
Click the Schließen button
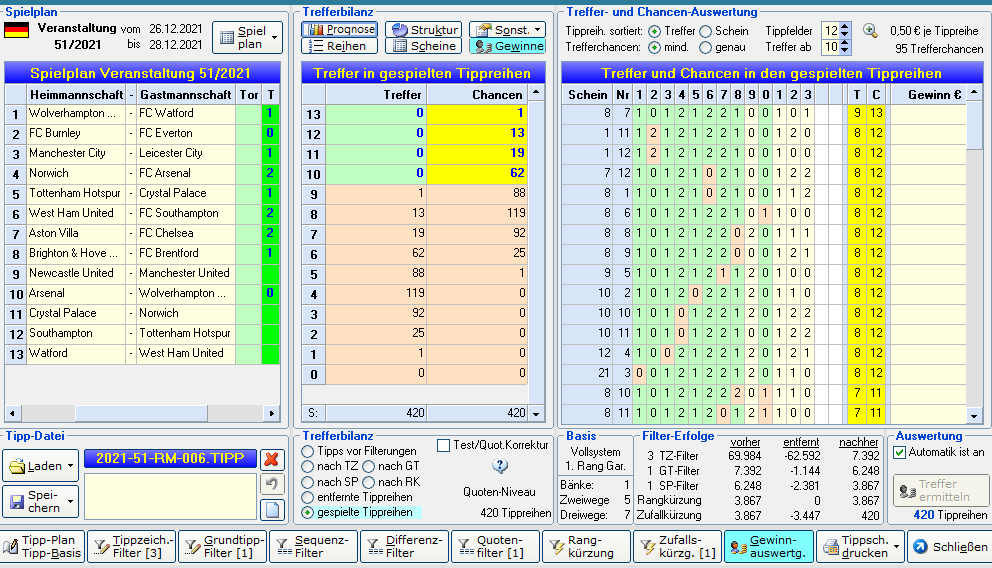950,546
